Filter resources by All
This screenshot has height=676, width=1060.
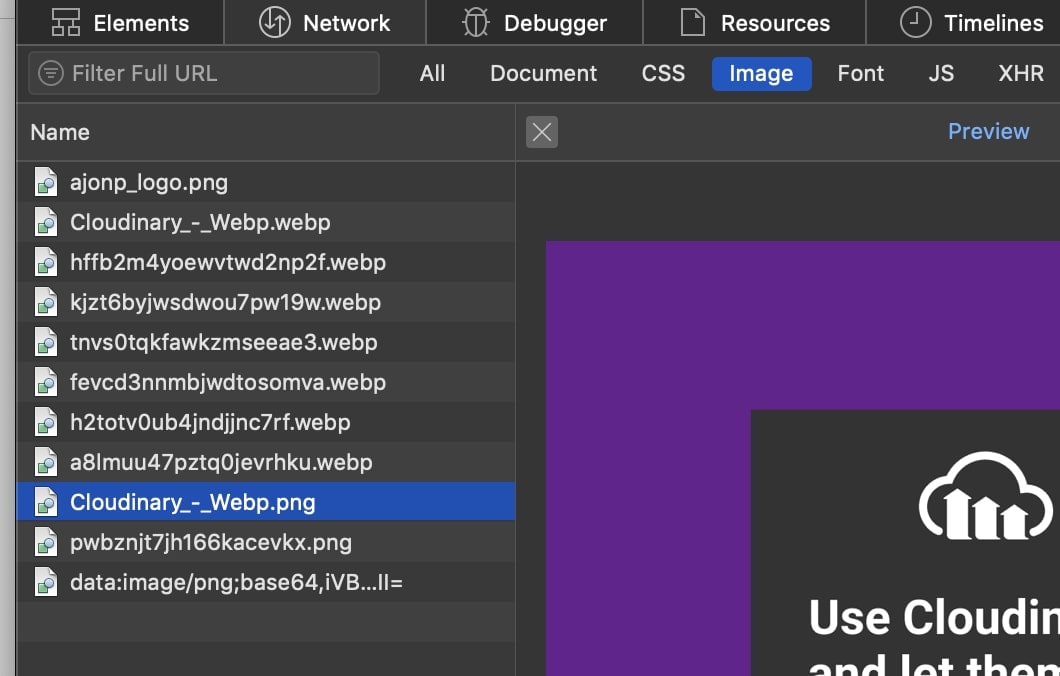point(432,73)
